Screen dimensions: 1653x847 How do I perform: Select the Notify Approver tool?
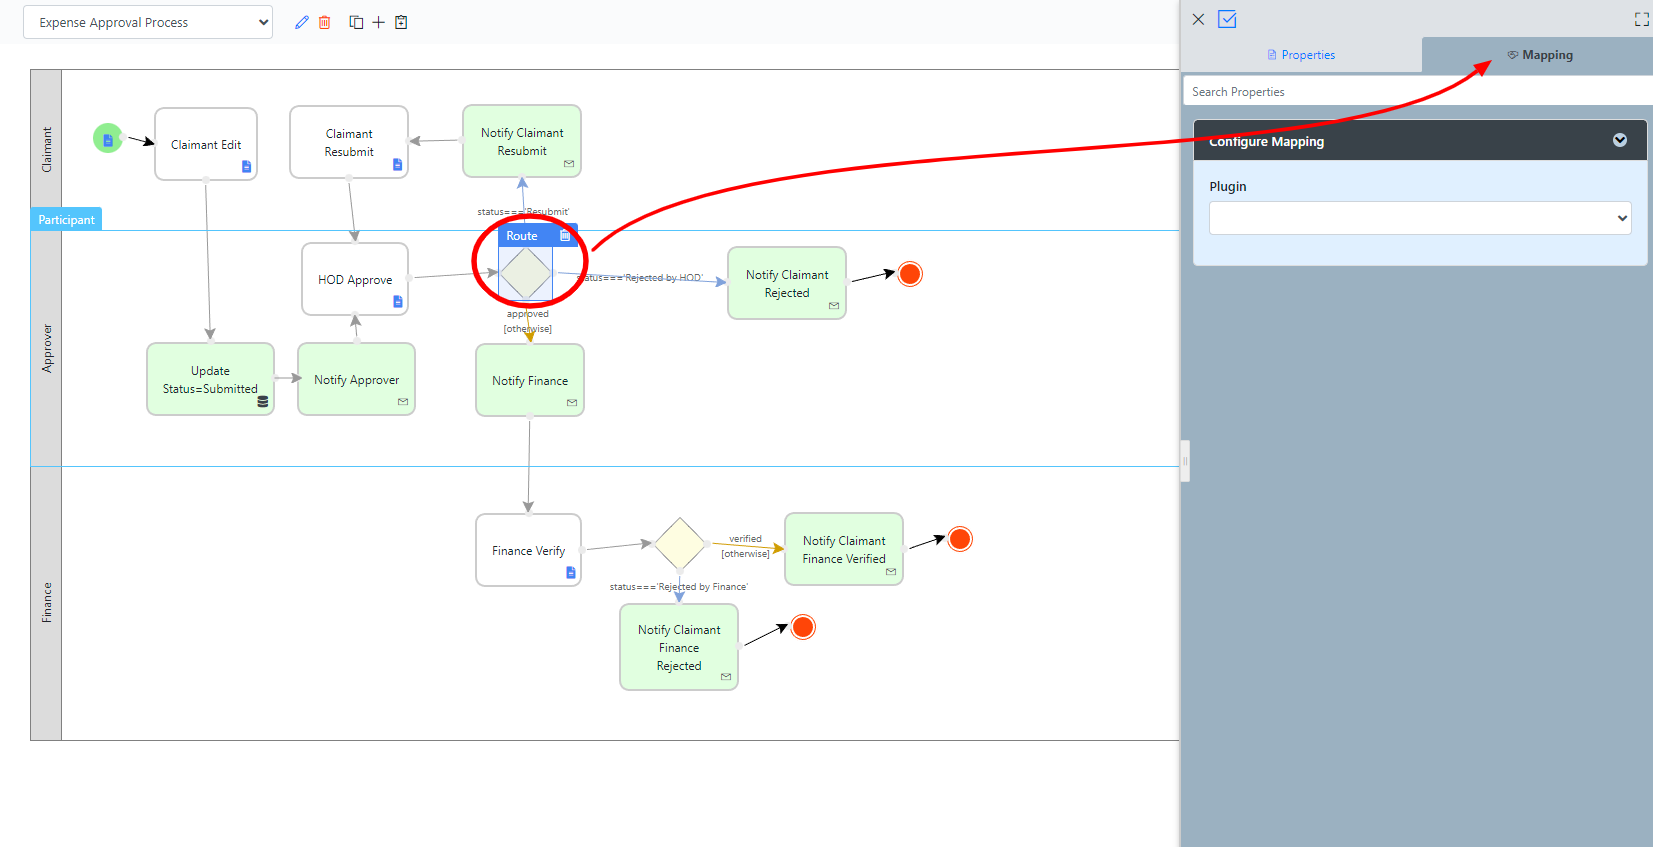[x=356, y=379]
